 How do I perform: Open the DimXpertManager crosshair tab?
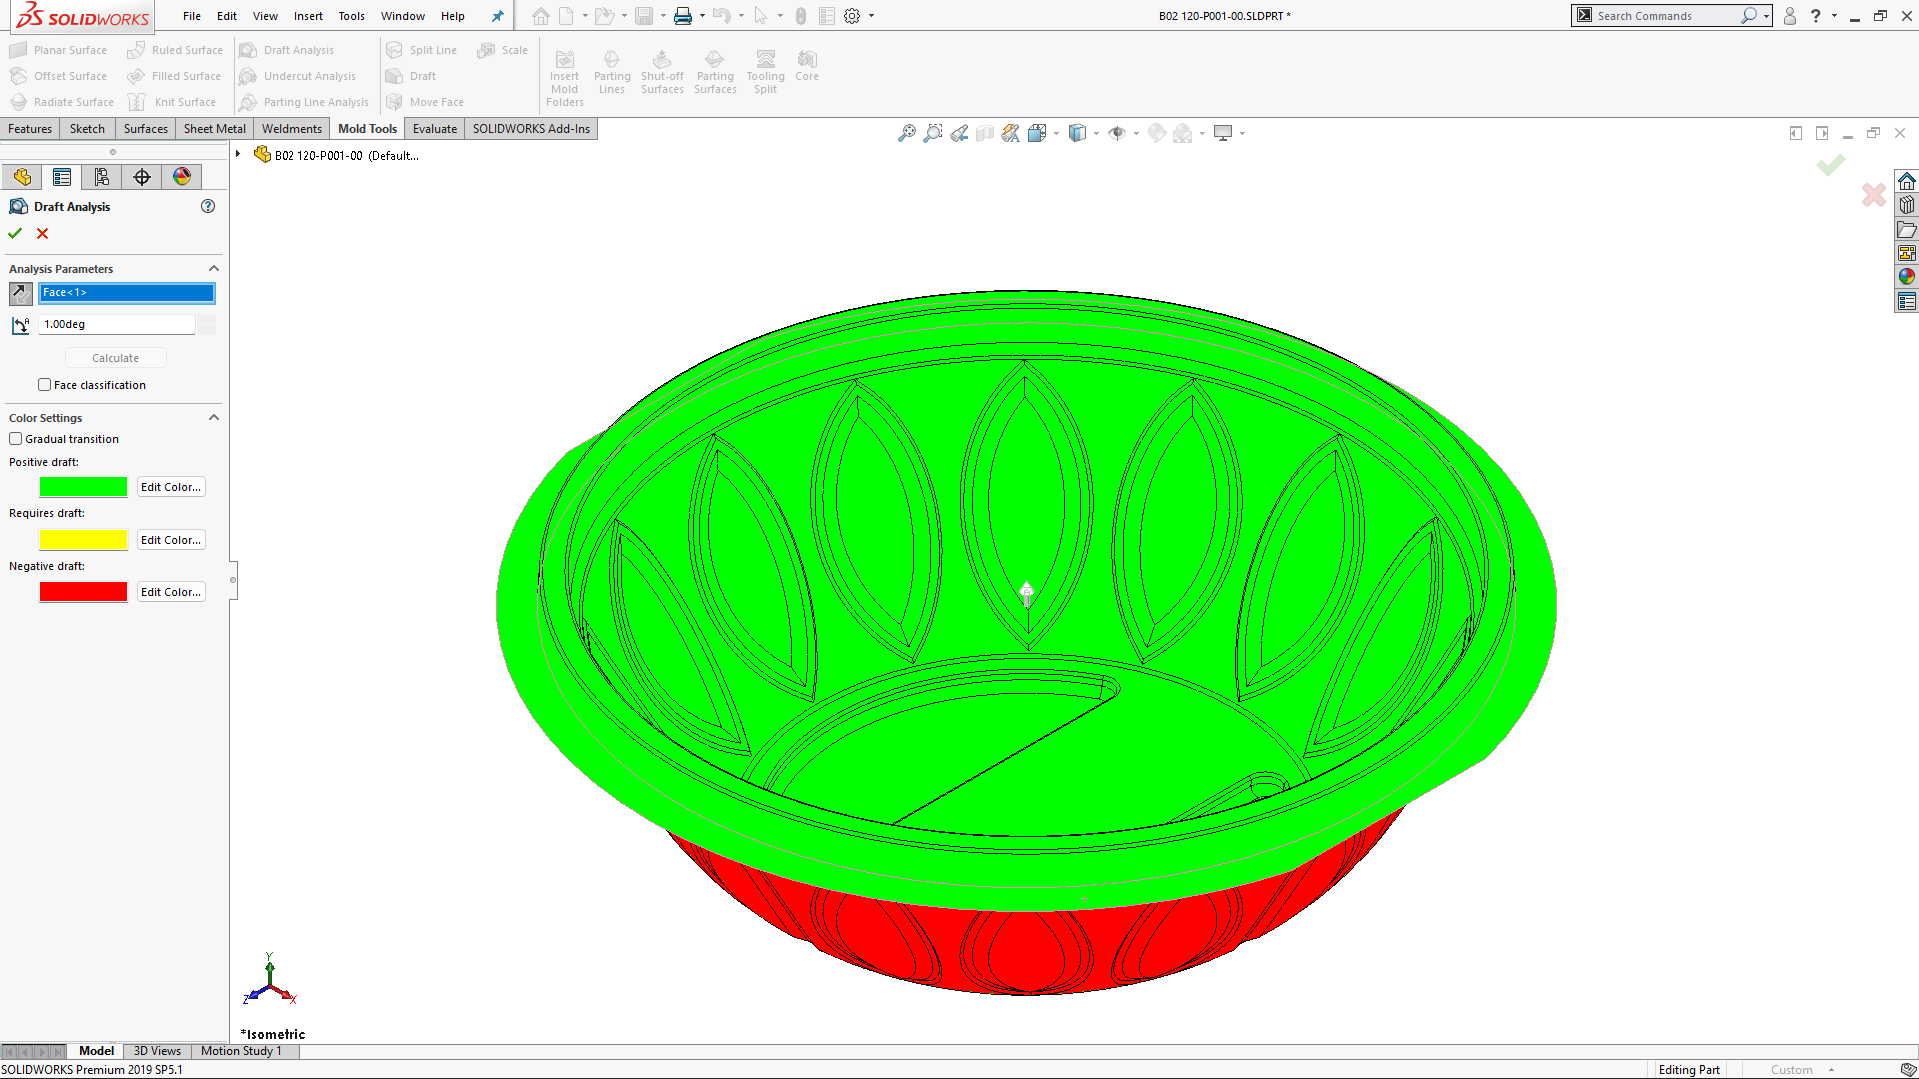click(142, 177)
